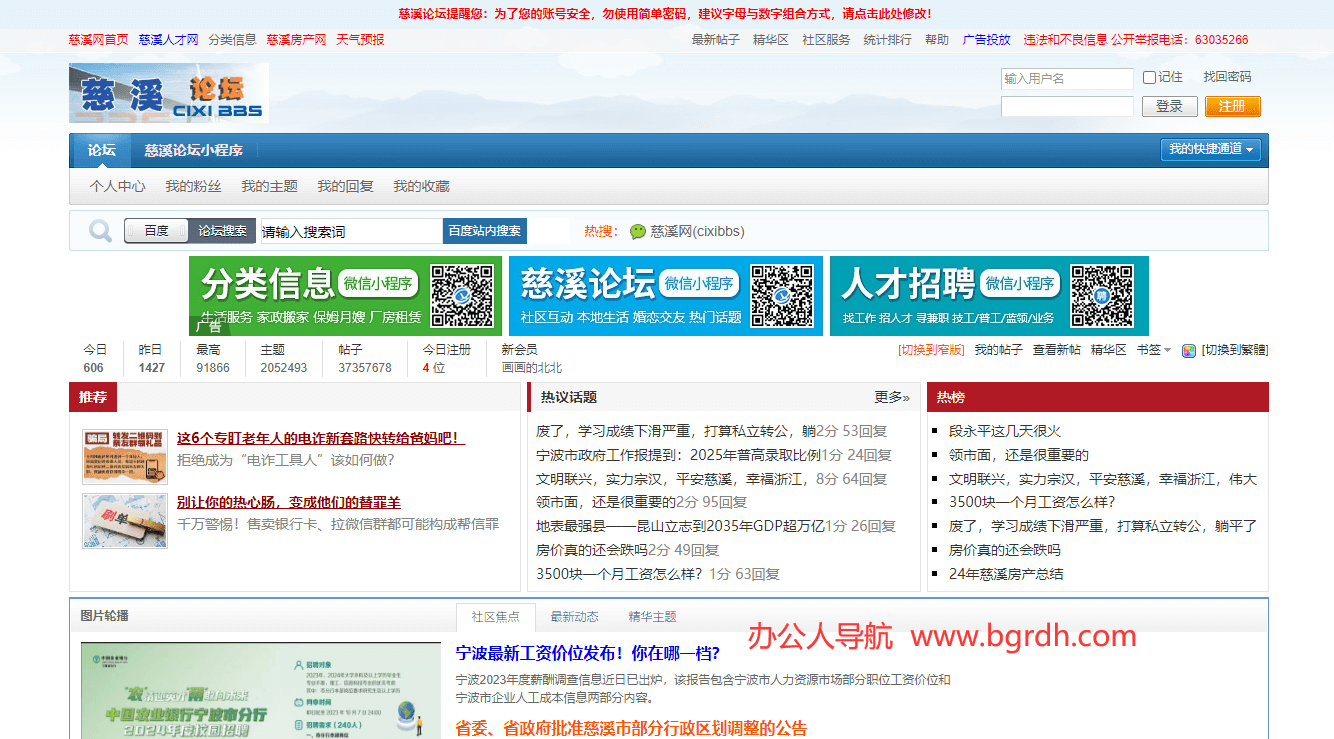The width and height of the screenshot is (1334, 739).
Task: Select the 精华主题 tab
Action: [x=652, y=617]
